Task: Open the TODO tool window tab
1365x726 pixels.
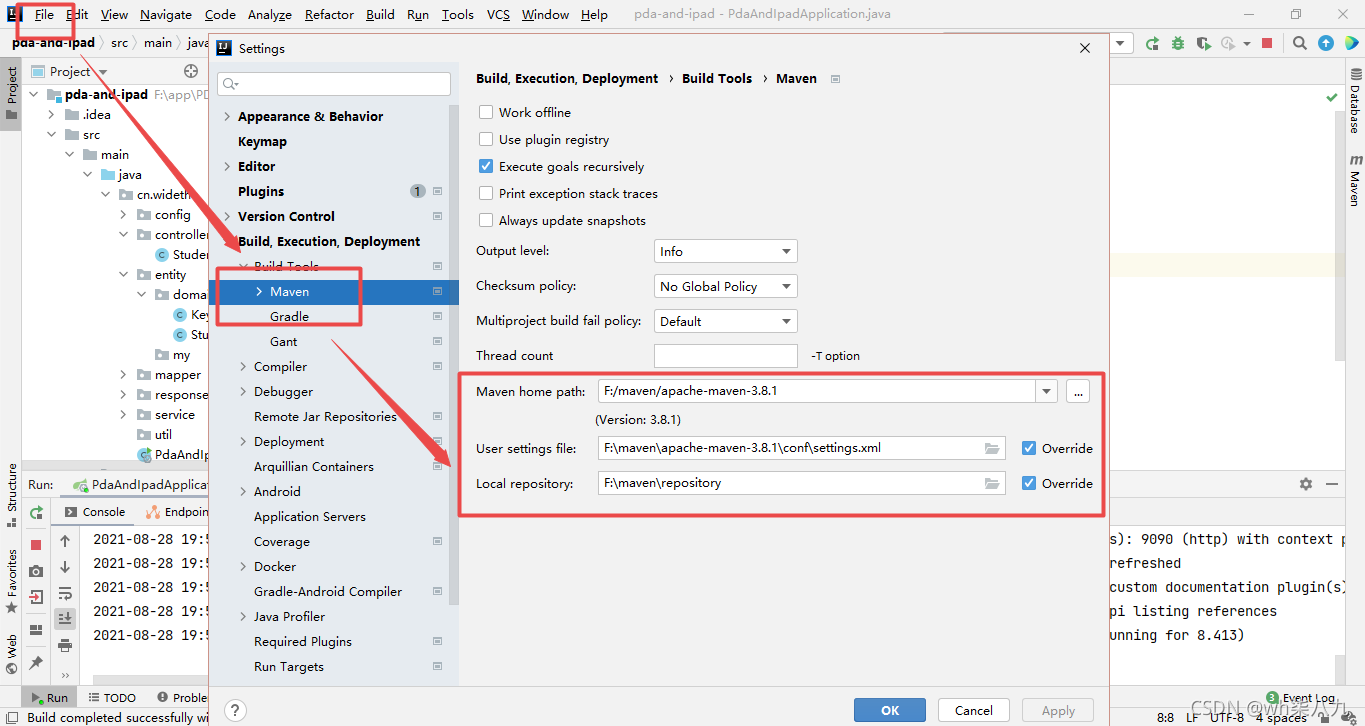Action: pyautogui.click(x=111, y=698)
